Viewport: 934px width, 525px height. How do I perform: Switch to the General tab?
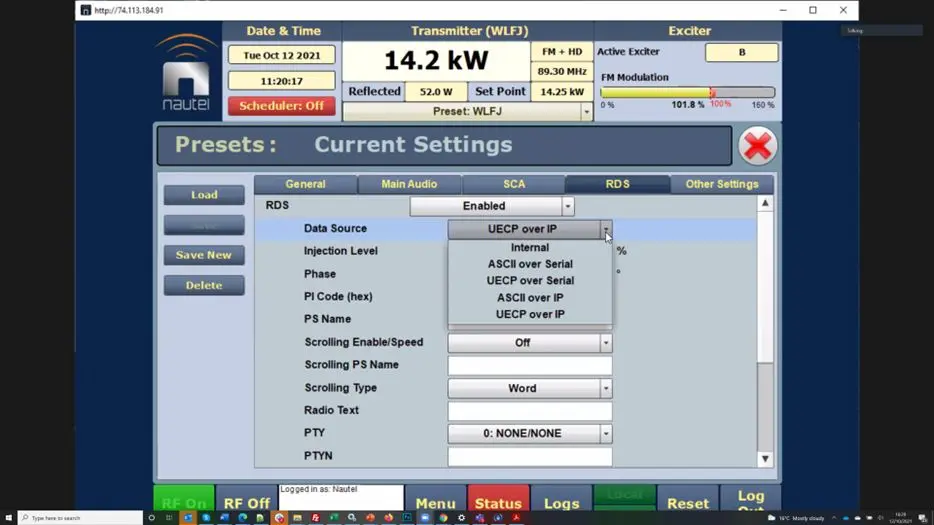click(x=306, y=184)
